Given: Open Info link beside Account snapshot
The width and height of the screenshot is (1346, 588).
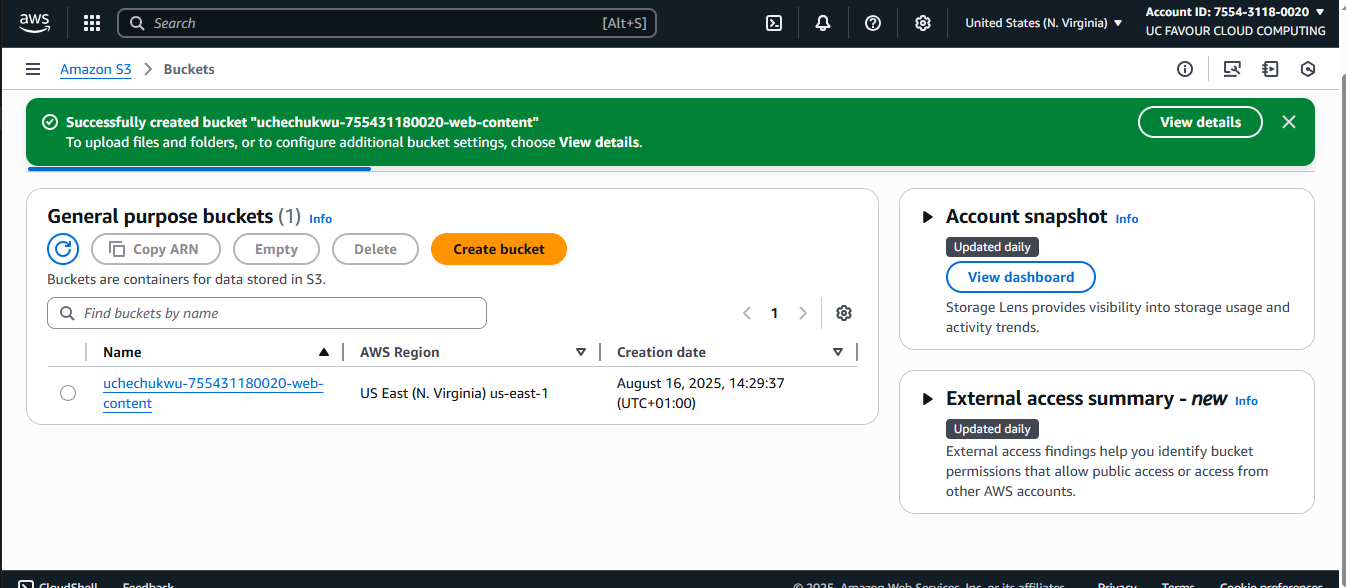Looking at the screenshot, I should (1127, 219).
